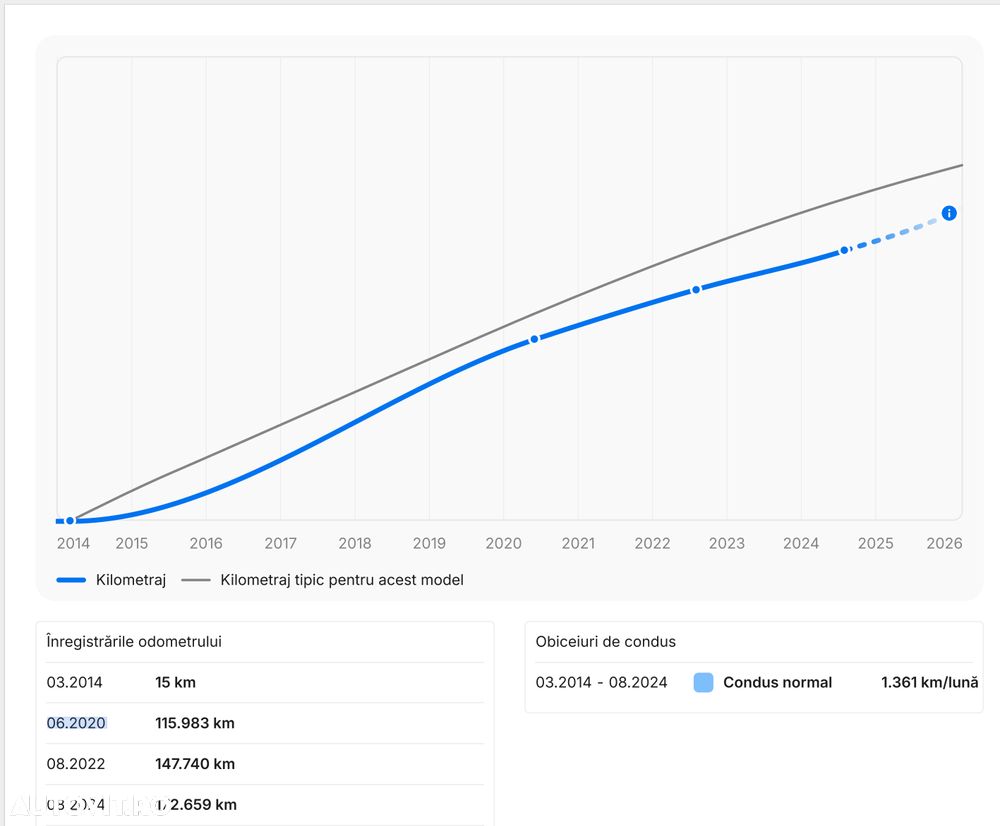The height and width of the screenshot is (826, 1000).
Task: Select the Condus normal label
Action: (777, 683)
